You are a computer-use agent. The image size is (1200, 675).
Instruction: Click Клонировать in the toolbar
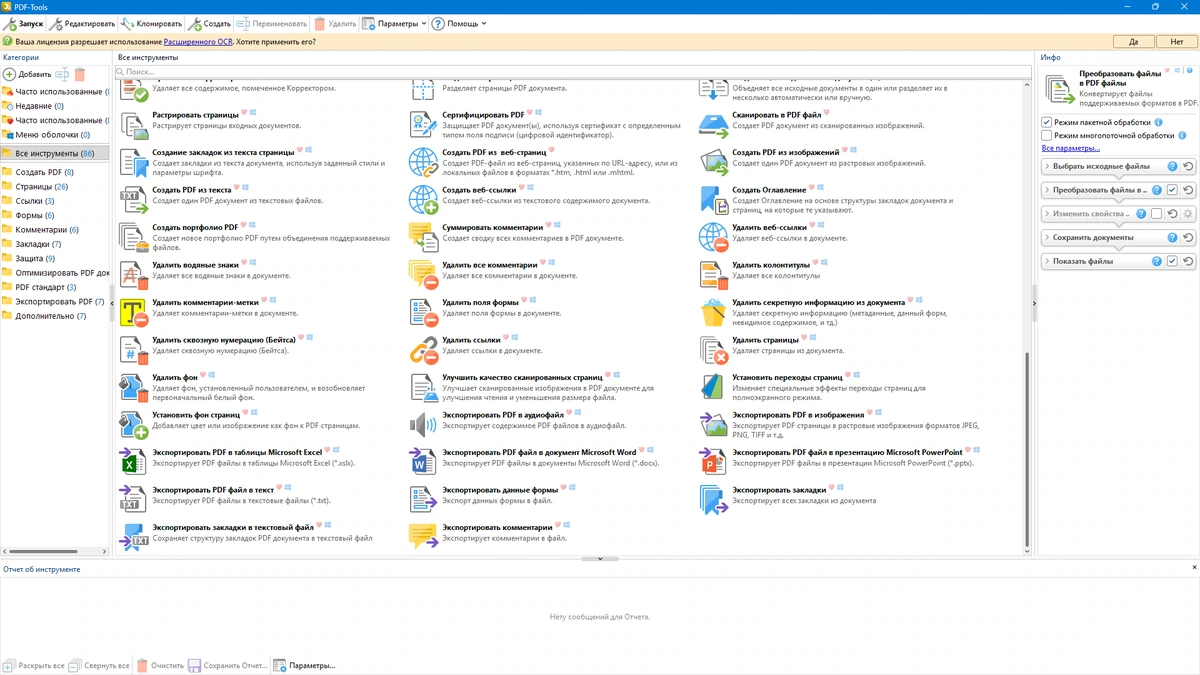tap(151, 23)
